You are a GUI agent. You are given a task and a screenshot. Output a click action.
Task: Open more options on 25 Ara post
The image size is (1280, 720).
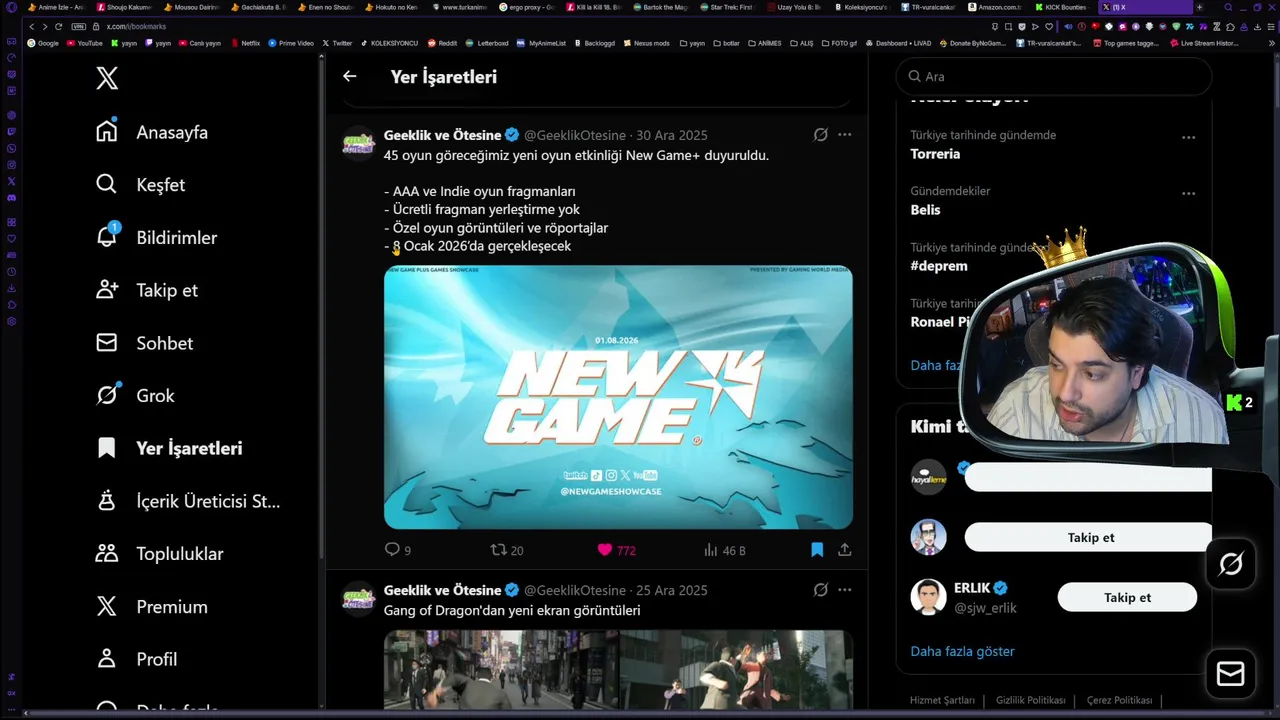click(x=845, y=590)
